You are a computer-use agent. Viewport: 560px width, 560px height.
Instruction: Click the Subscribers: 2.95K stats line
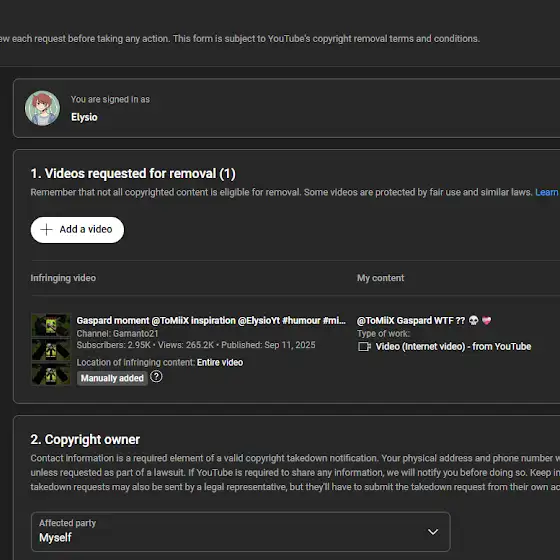coord(196,345)
